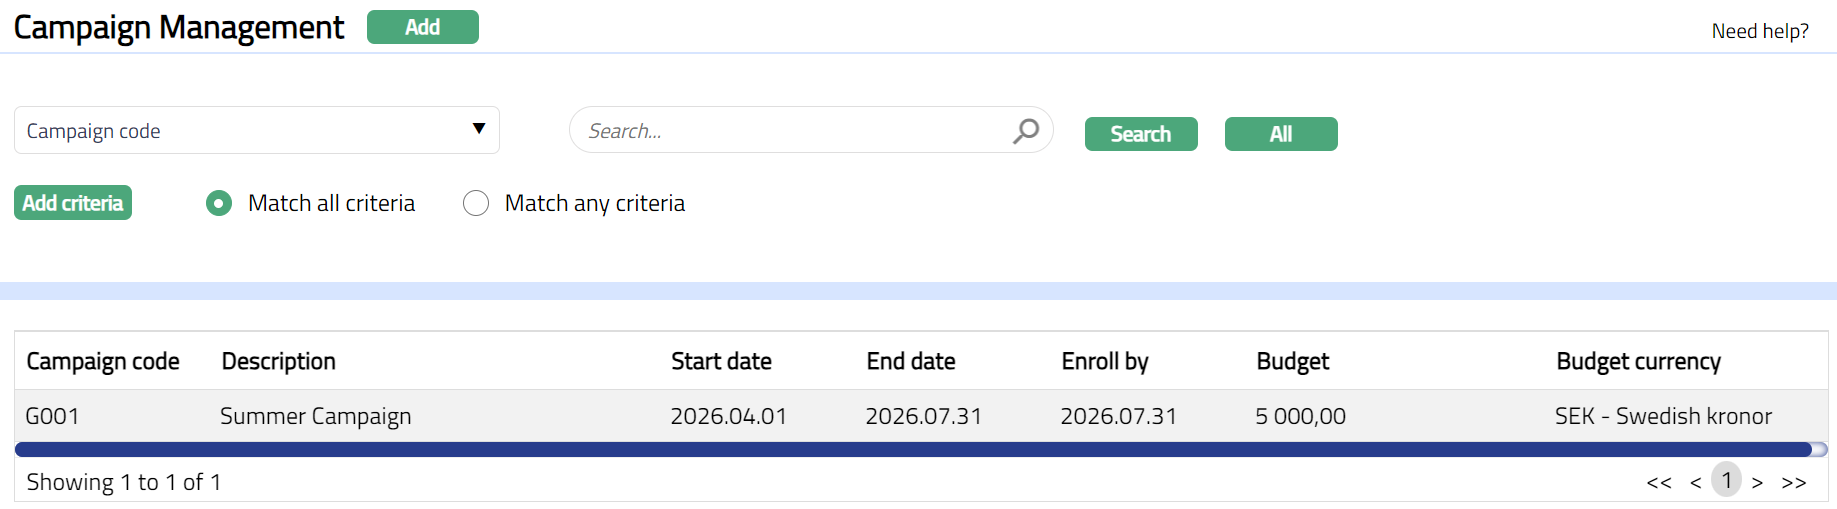Open the Need help? link
Screen dimensions: 1837x509
1759,31
